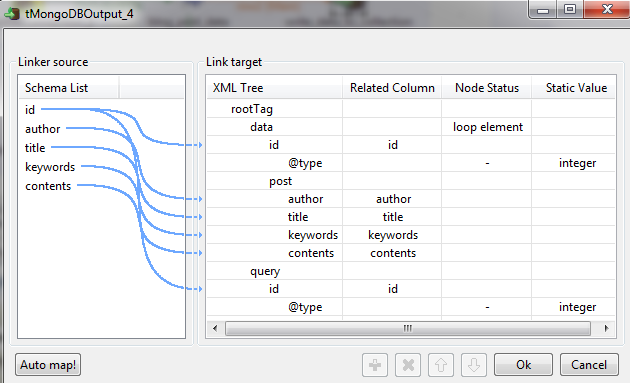This screenshot has height=383, width=630.
Task: Click the move down arrow icon
Action: click(x=474, y=365)
